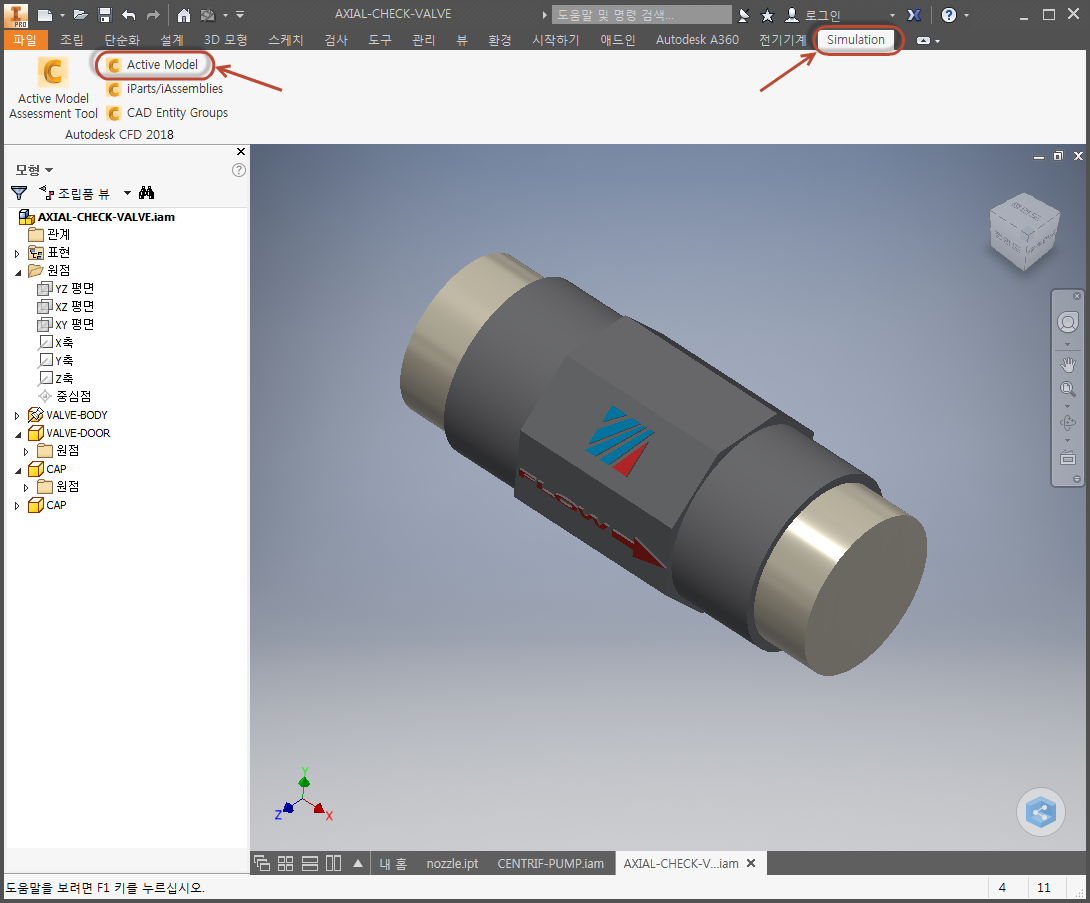The width and height of the screenshot is (1090, 903).
Task: Go to Home view icon
Action: [x=184, y=15]
